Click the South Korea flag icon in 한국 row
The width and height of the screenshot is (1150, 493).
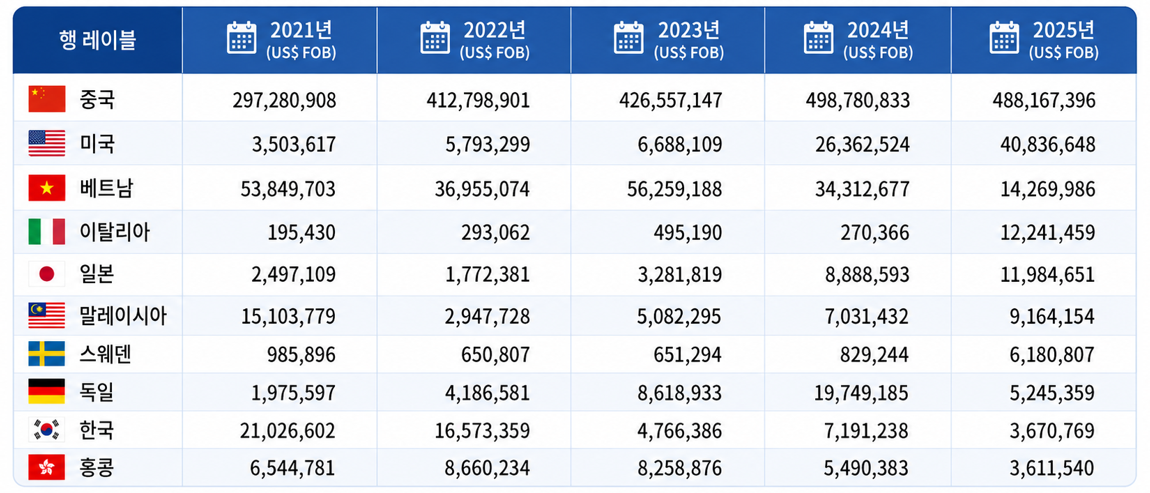click(x=47, y=430)
